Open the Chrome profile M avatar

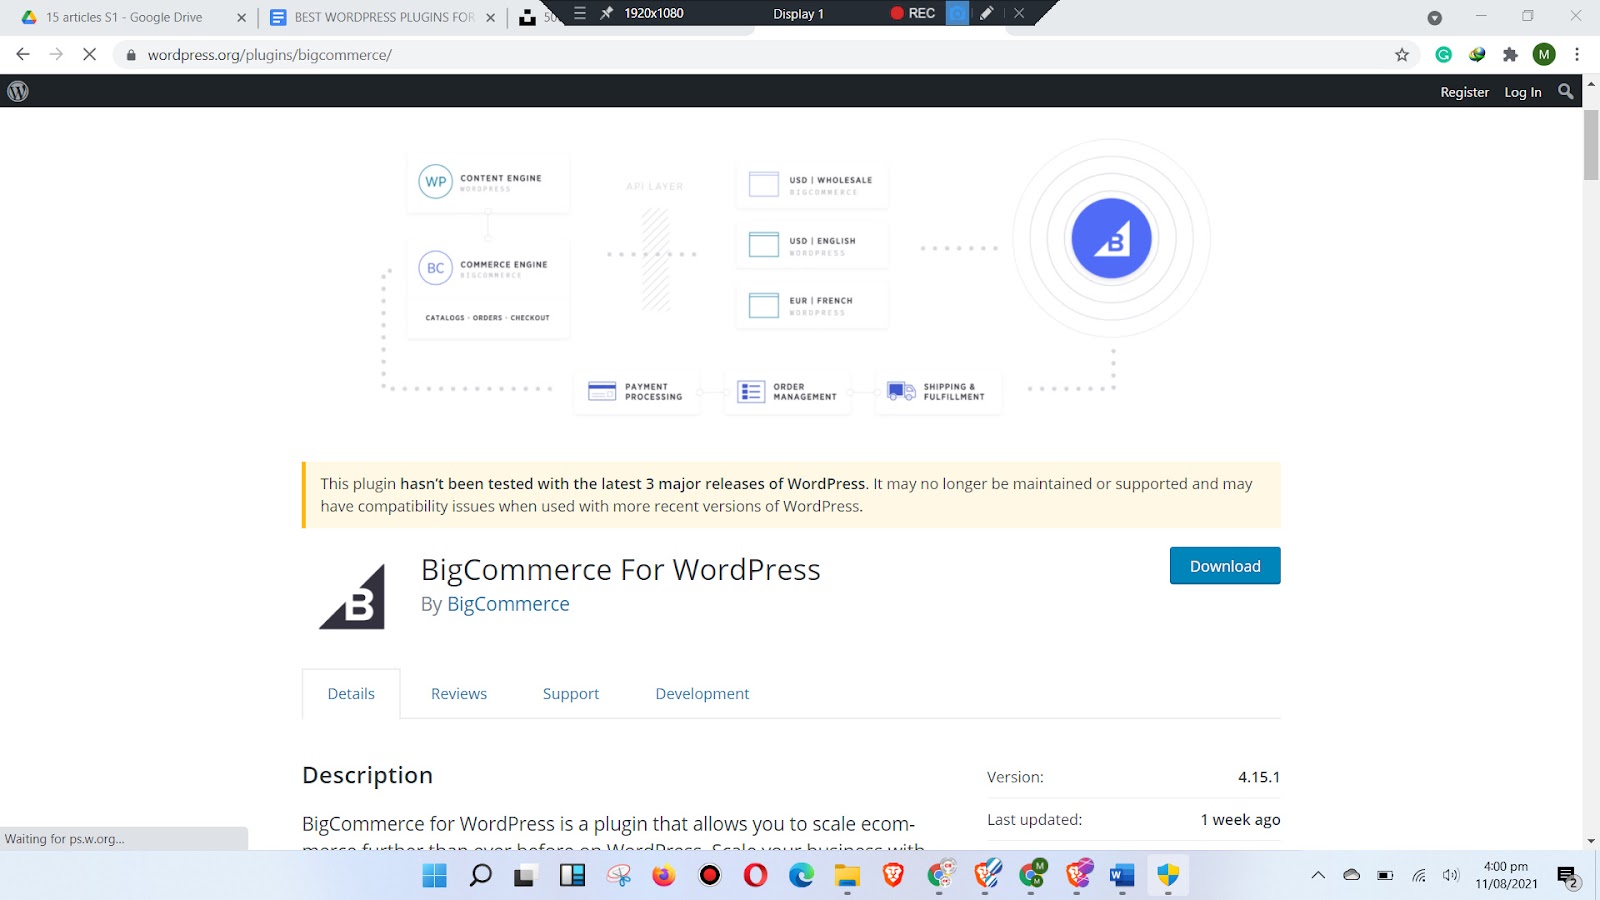(x=1544, y=55)
